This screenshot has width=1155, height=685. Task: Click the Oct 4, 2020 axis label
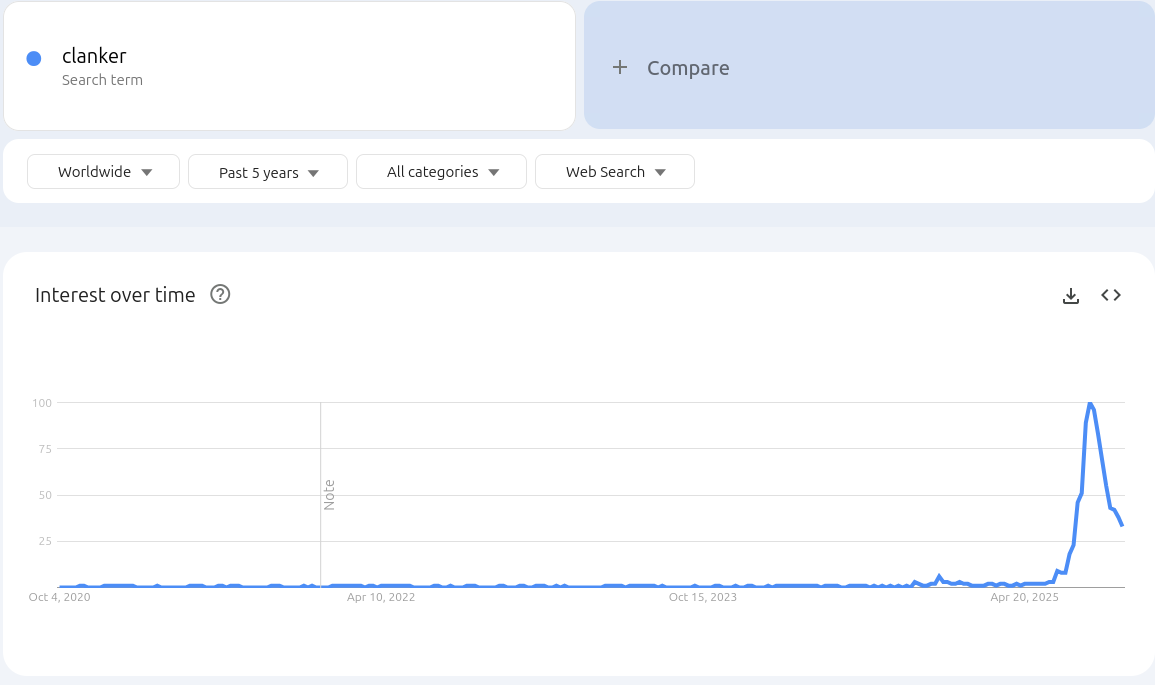(60, 597)
